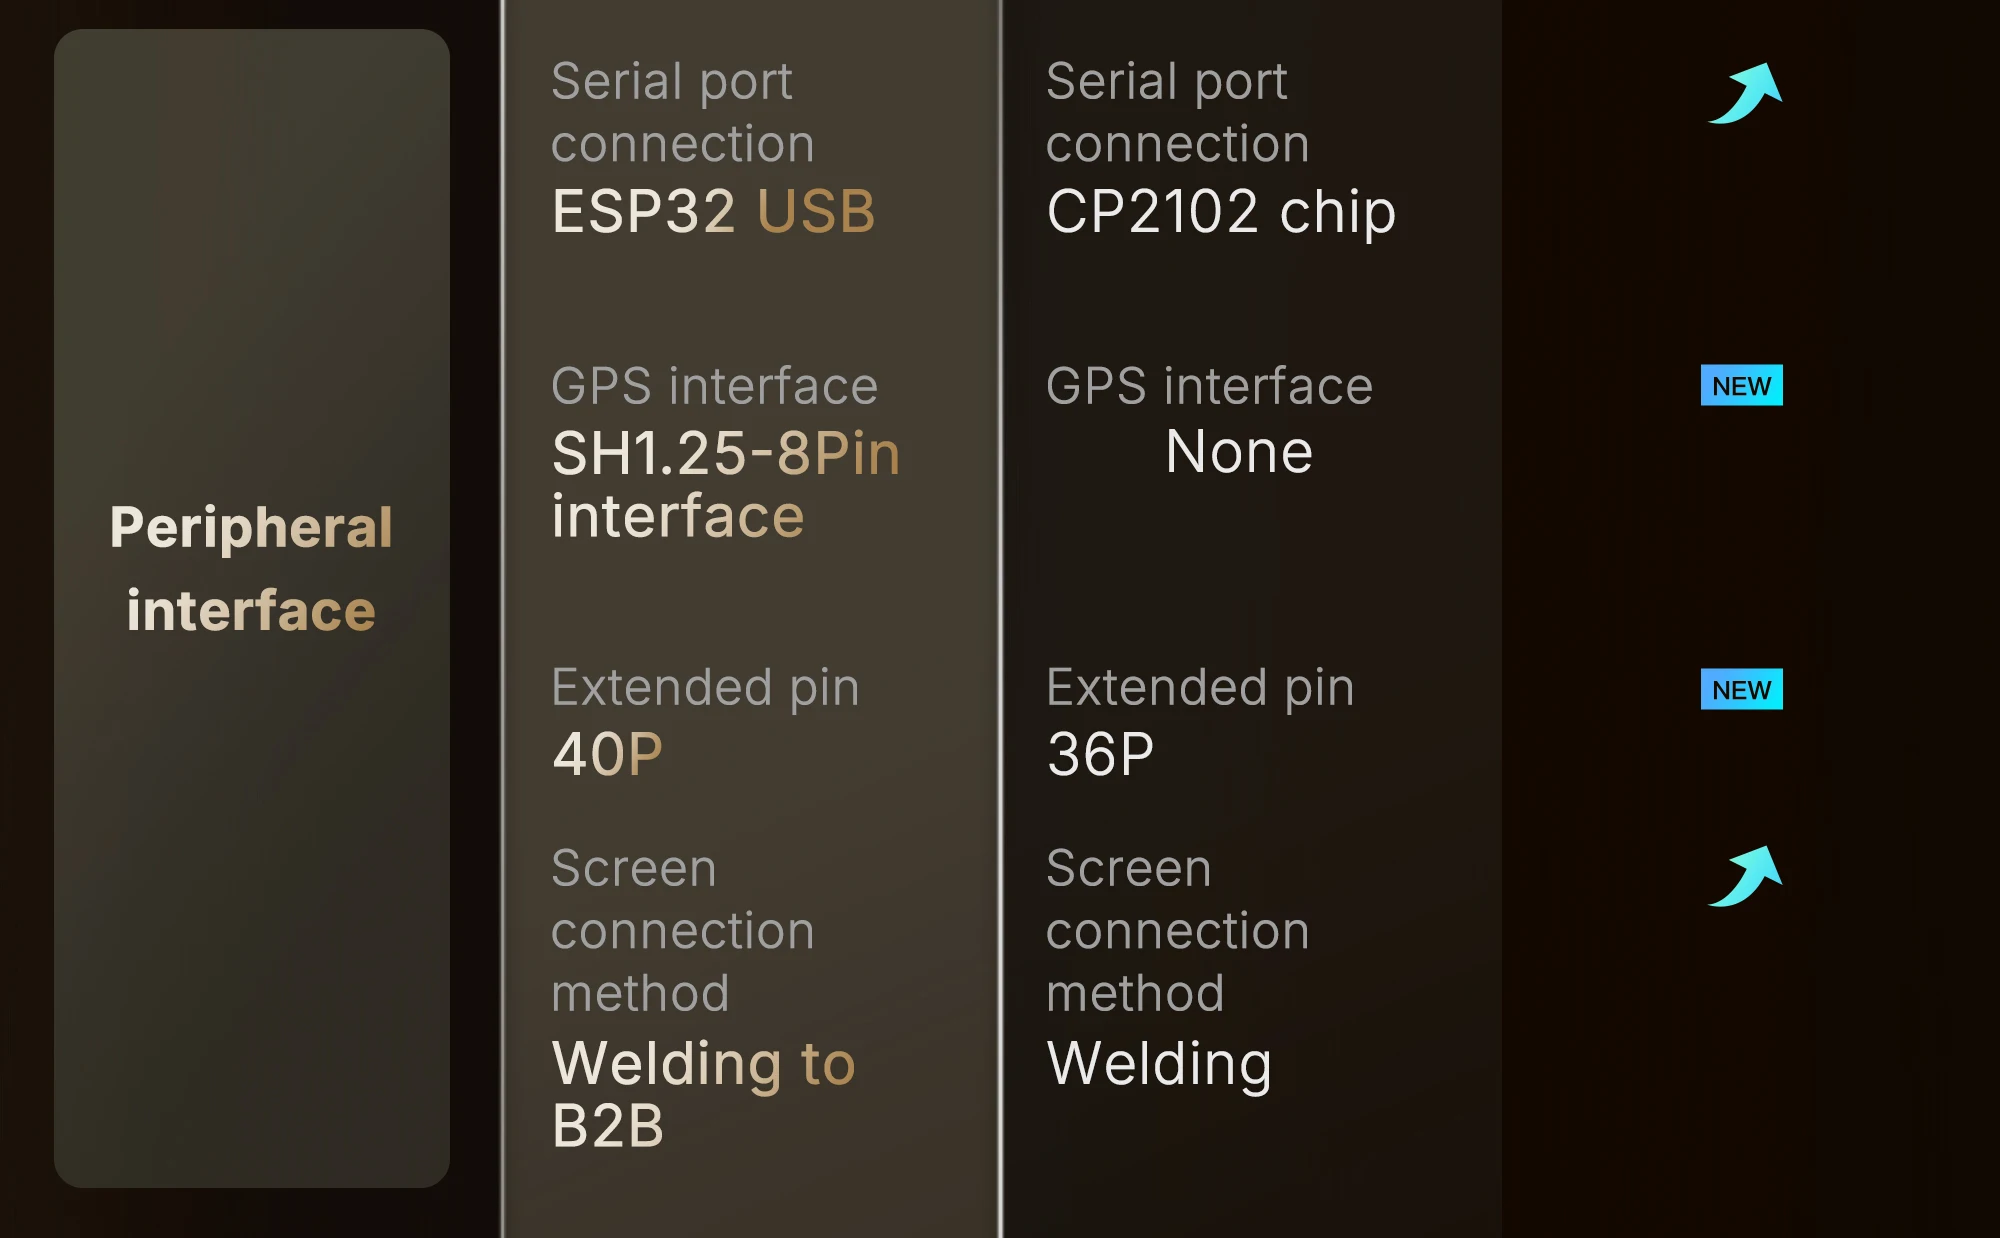Viewport: 2000px width, 1238px height.
Task: Select the 36P extended pin value
Action: point(1100,754)
